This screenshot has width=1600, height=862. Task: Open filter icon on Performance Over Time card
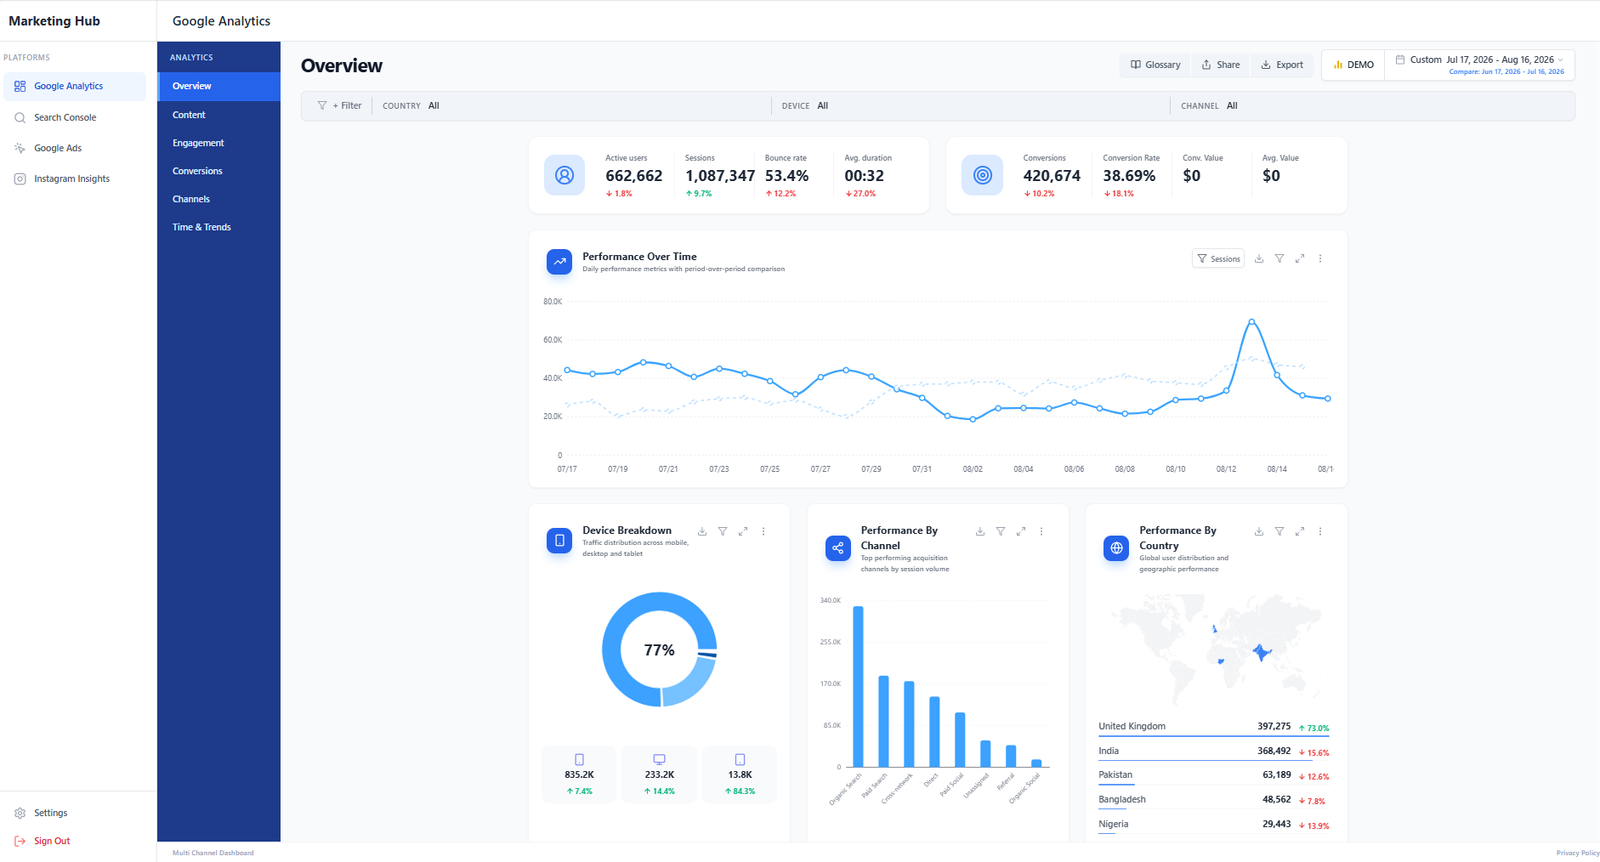[x=1279, y=259]
